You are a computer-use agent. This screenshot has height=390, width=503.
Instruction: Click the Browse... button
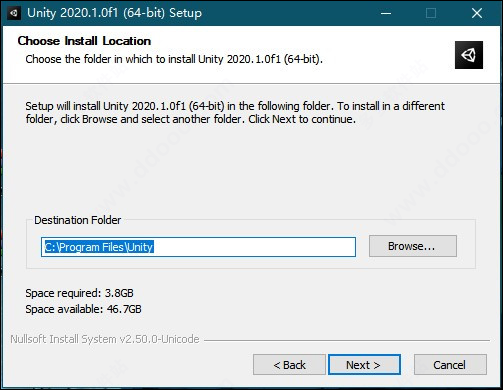(413, 246)
